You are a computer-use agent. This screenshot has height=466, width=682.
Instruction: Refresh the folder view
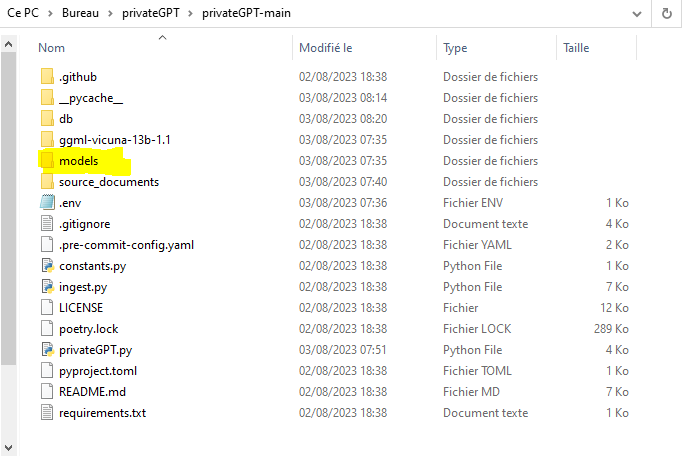click(x=666, y=14)
